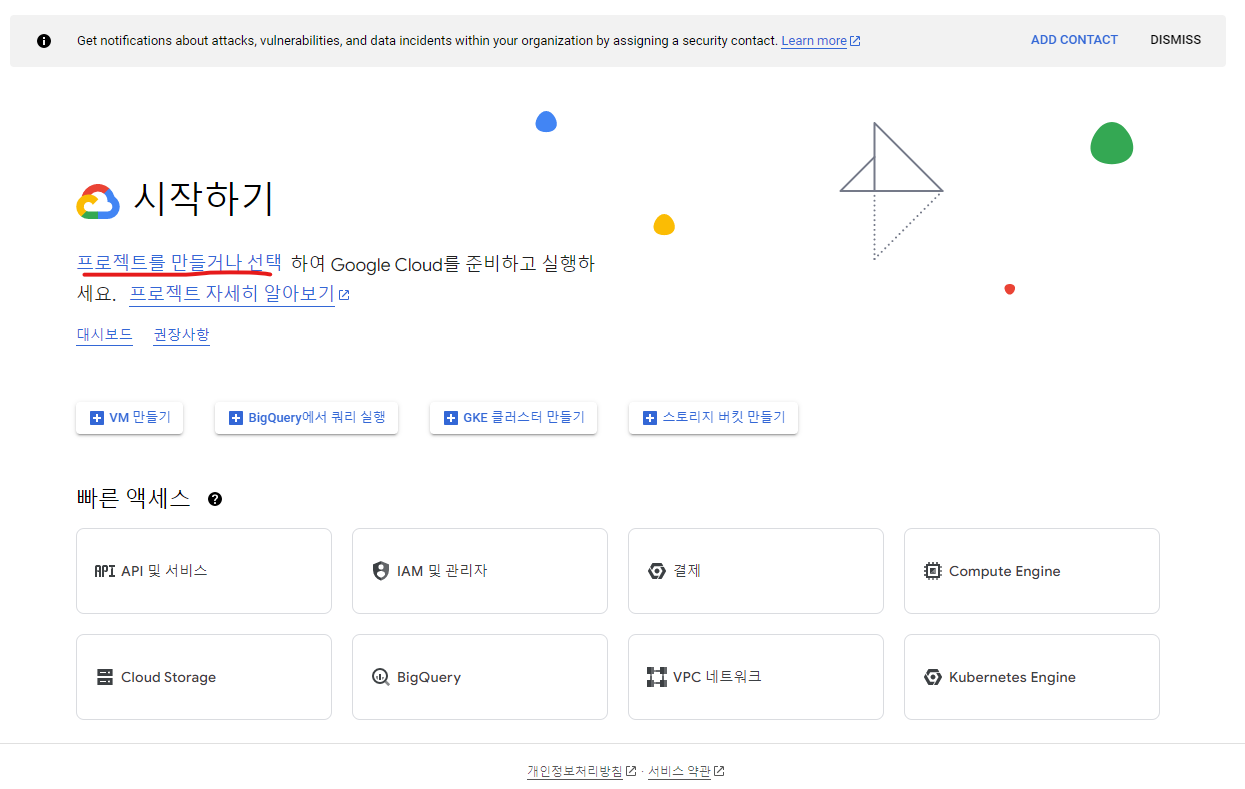Open the IAM 및 관리자 card
The height and width of the screenshot is (789, 1245).
(480, 571)
